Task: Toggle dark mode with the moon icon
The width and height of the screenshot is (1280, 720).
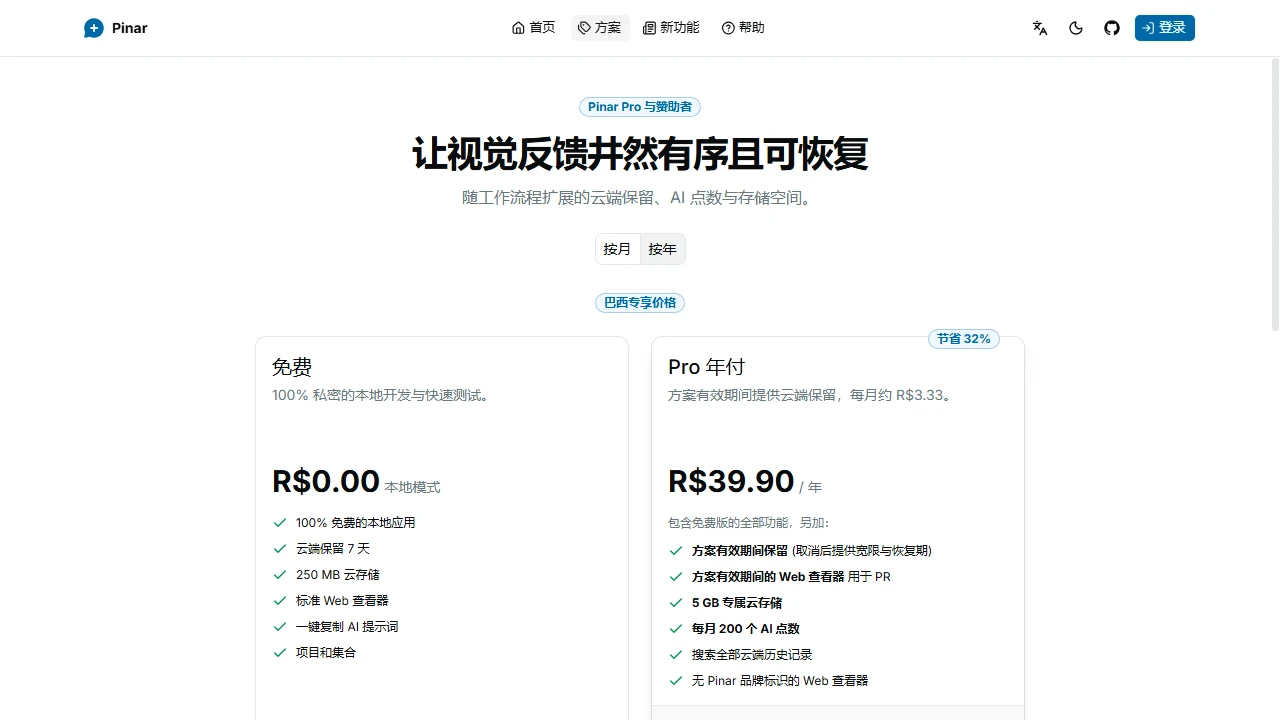Action: 1076,28
